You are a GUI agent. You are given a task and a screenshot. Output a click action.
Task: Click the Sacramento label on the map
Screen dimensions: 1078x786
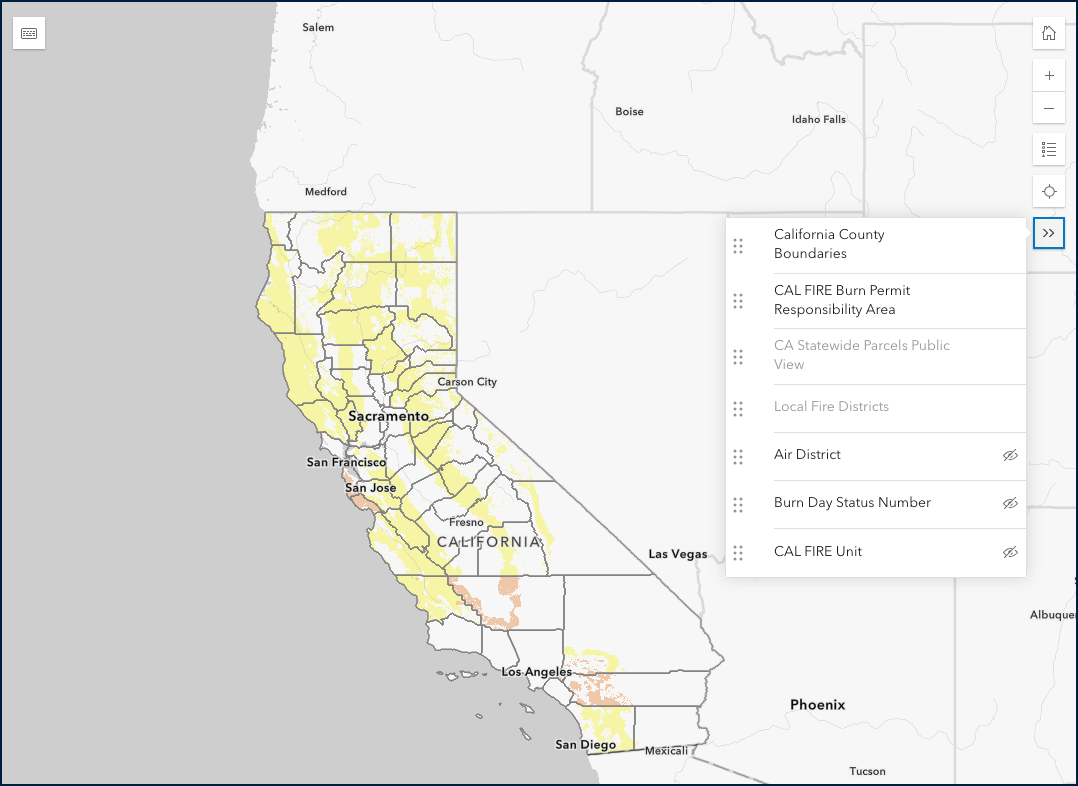pyautogui.click(x=388, y=416)
